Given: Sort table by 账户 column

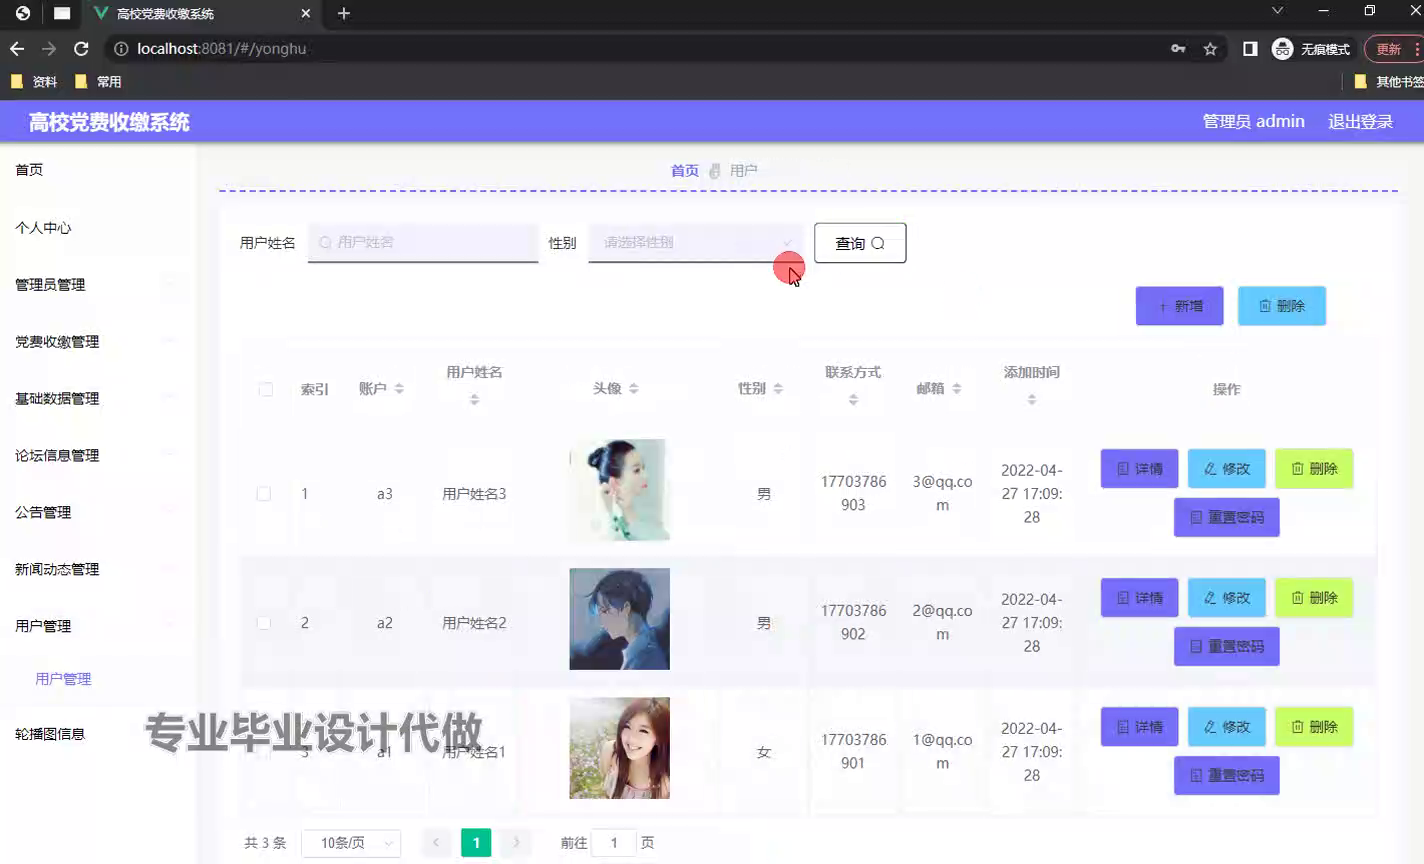Looking at the screenshot, I should click(x=399, y=389).
